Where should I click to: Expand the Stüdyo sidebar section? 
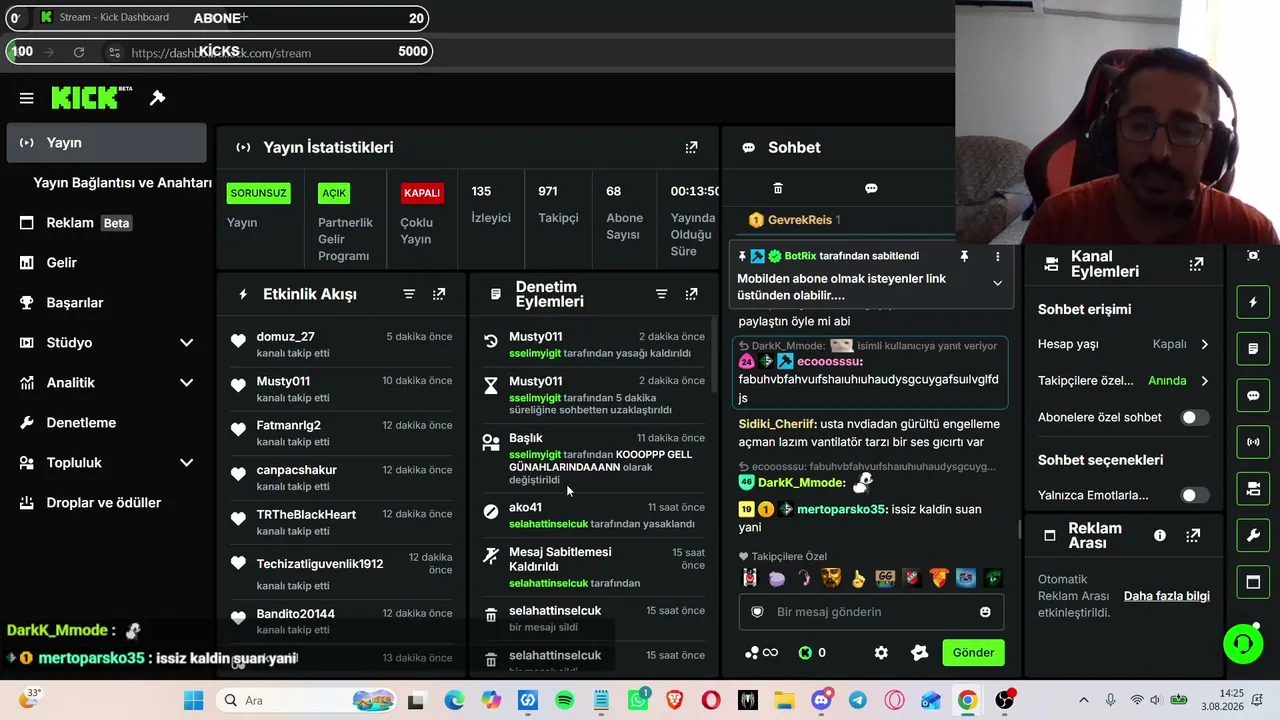click(186, 343)
